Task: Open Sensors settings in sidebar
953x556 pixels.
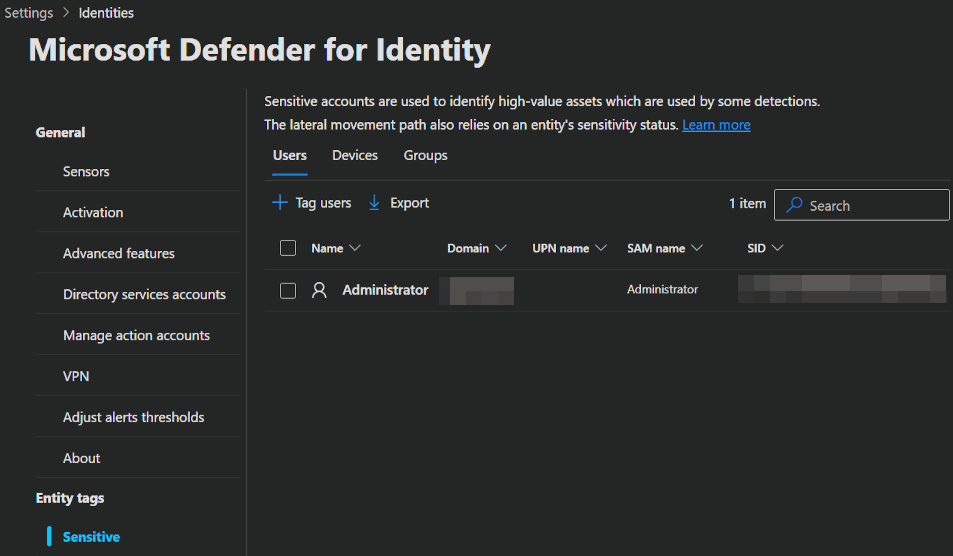Action: (86, 172)
